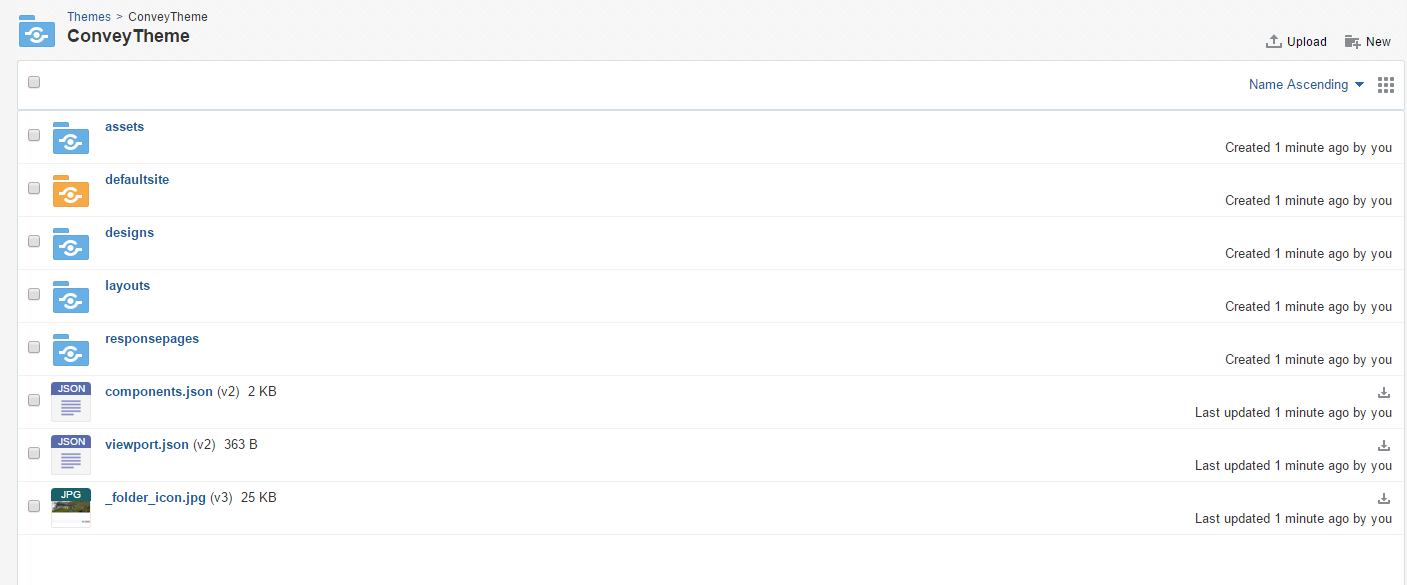Click the sort order dropdown arrow
This screenshot has width=1407, height=585.
pos(1359,85)
